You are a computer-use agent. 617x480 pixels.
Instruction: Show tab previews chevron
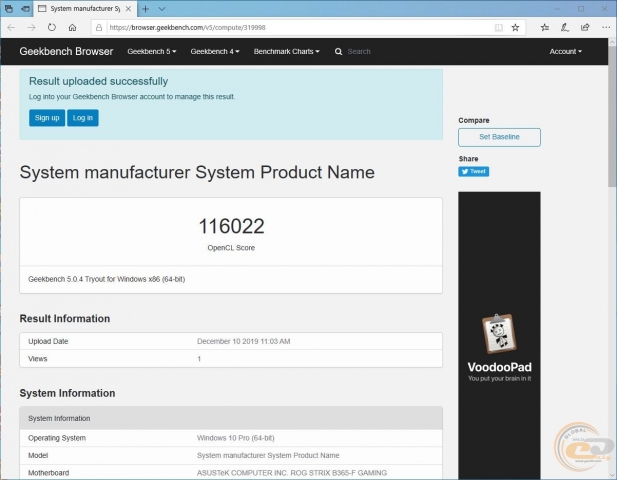point(162,9)
